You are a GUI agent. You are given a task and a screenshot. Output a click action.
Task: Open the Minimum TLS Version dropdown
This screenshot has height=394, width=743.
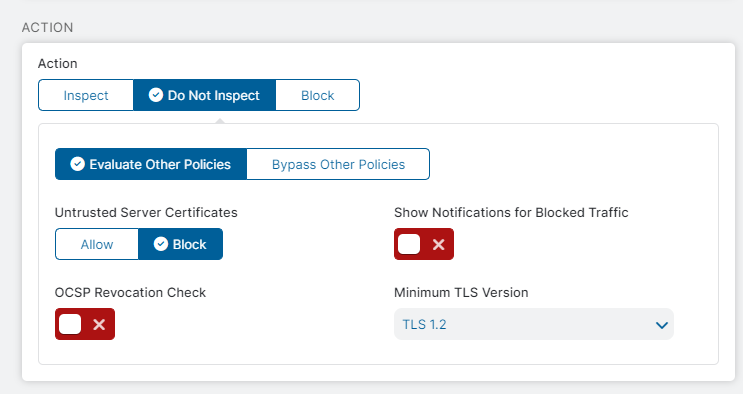pos(534,324)
